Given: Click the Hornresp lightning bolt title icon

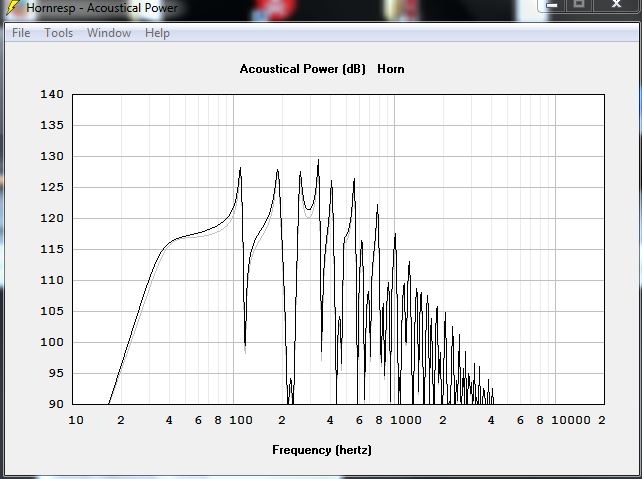Looking at the screenshot, I should tap(14, 7).
